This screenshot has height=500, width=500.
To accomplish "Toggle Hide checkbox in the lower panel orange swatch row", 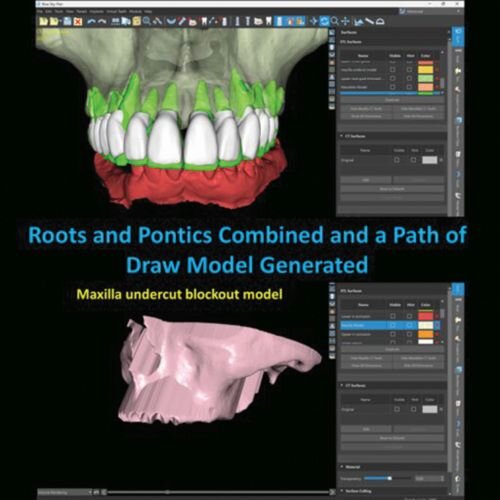I will 410,334.
